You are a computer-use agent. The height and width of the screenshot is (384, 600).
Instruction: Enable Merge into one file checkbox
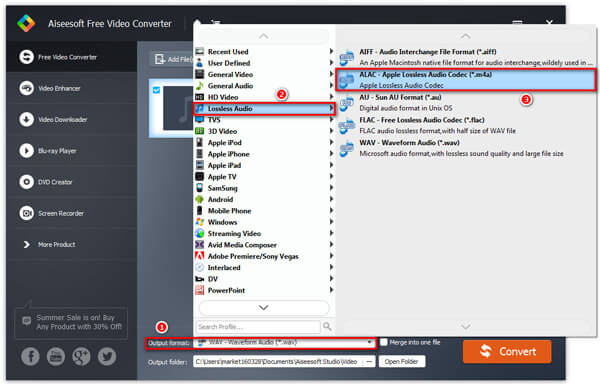(384, 342)
